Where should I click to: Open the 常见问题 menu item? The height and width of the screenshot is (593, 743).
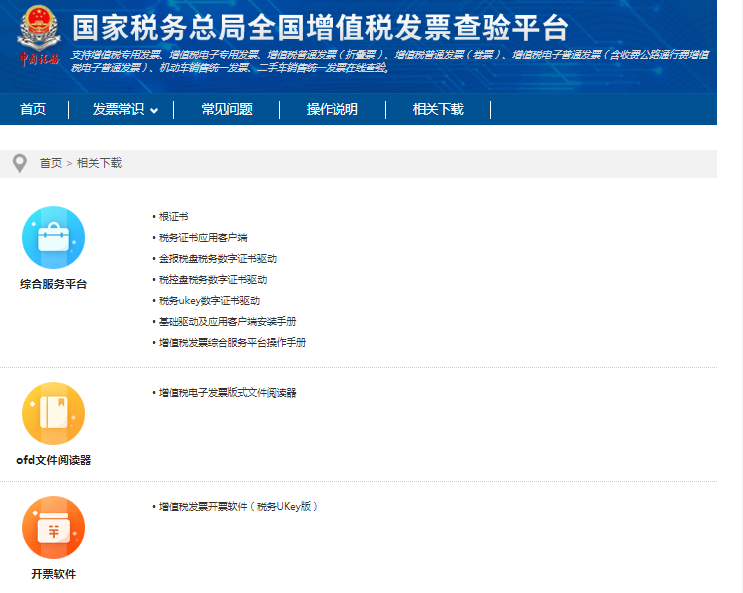[x=227, y=109]
